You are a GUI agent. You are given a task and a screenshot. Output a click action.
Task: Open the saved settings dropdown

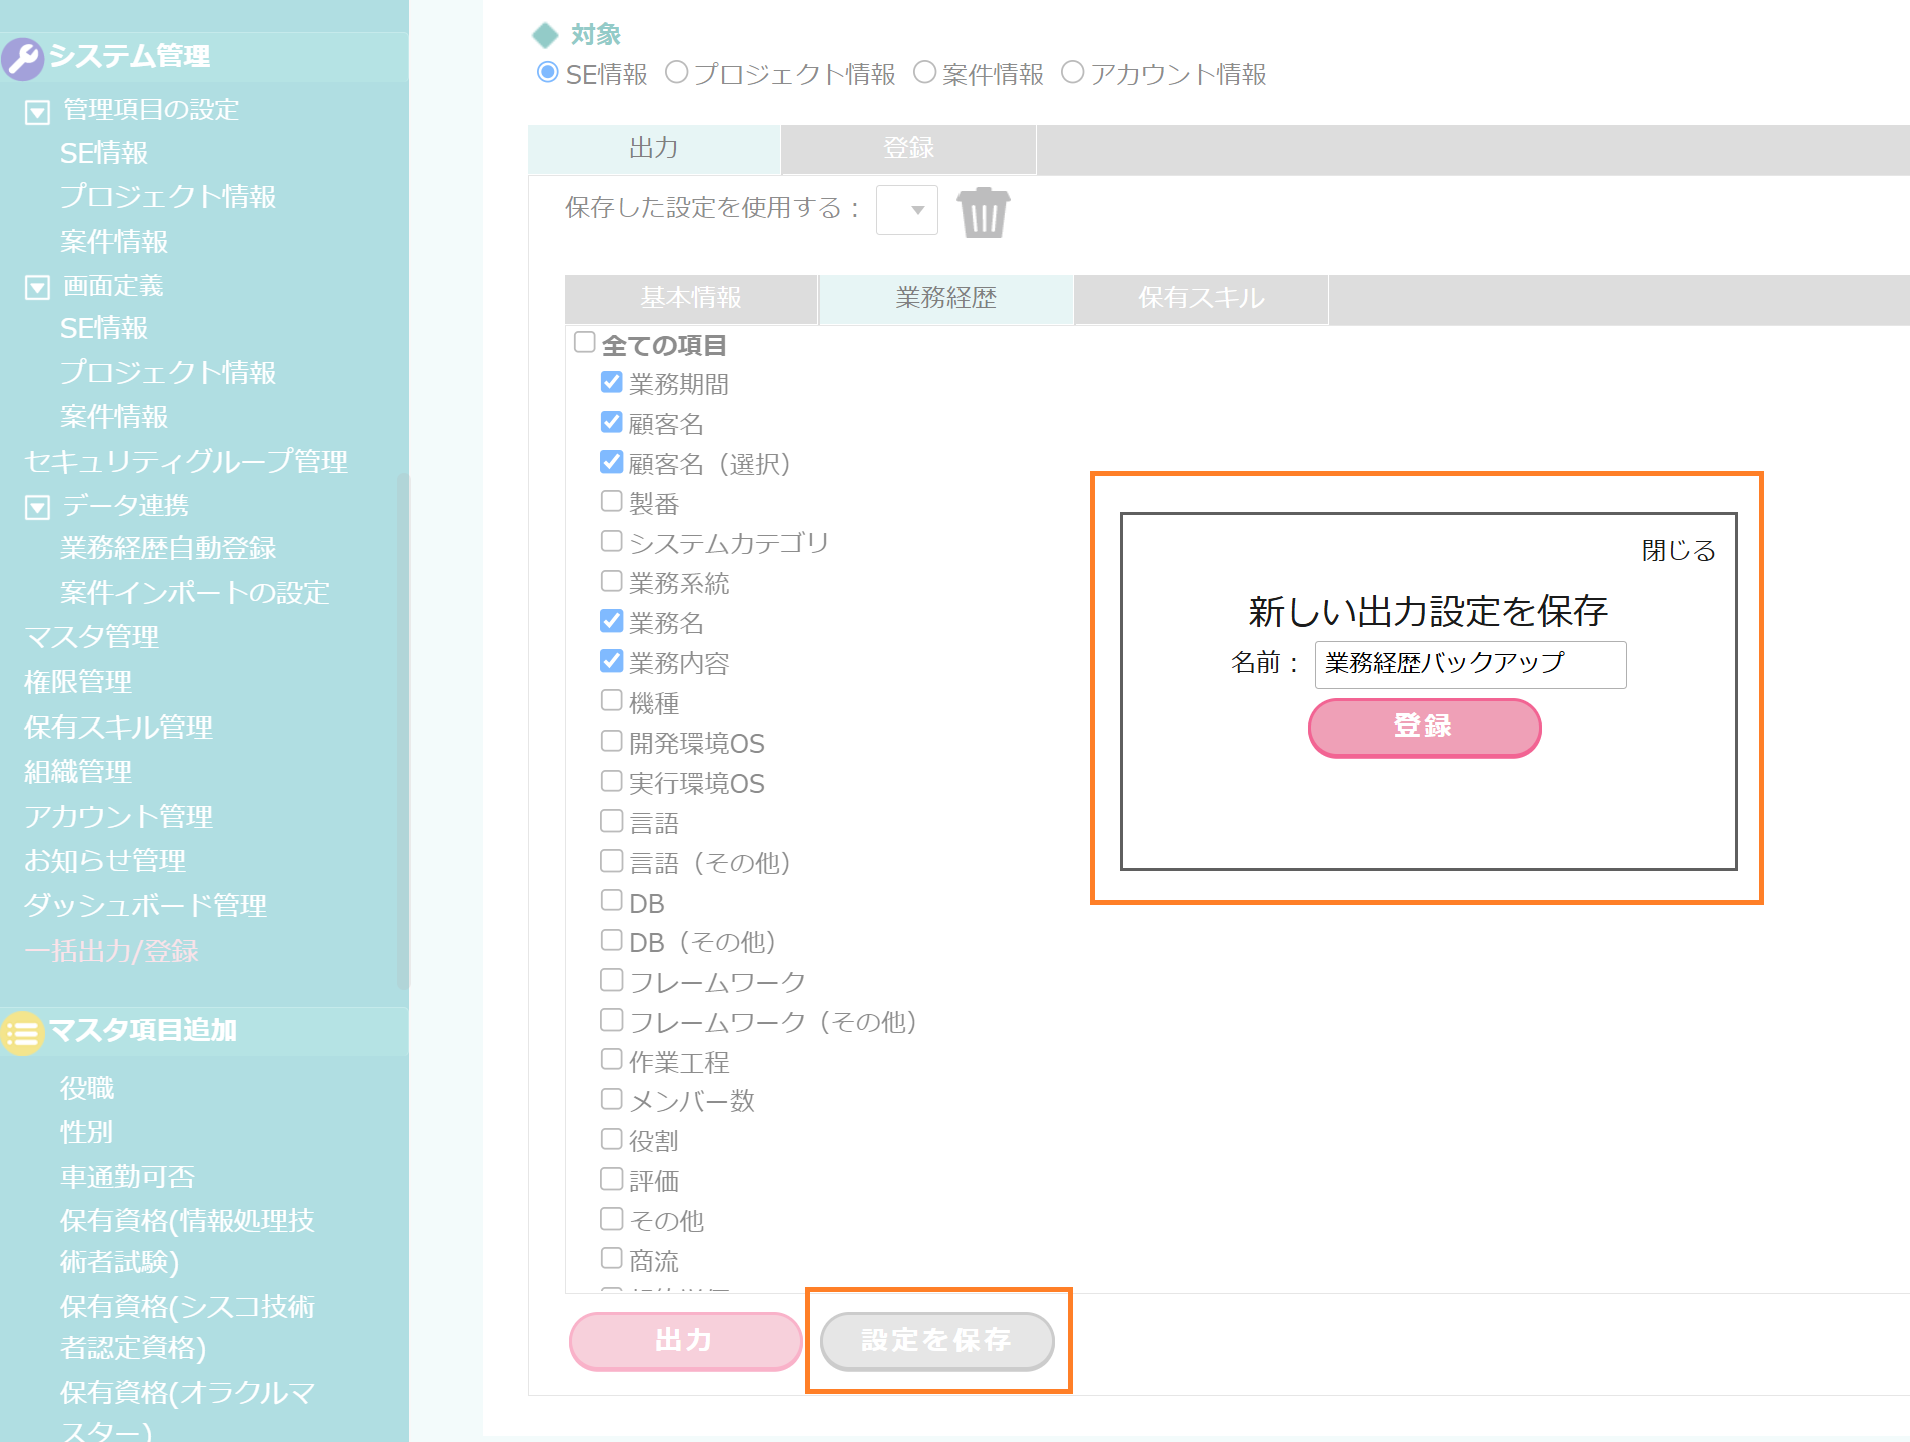coord(906,210)
